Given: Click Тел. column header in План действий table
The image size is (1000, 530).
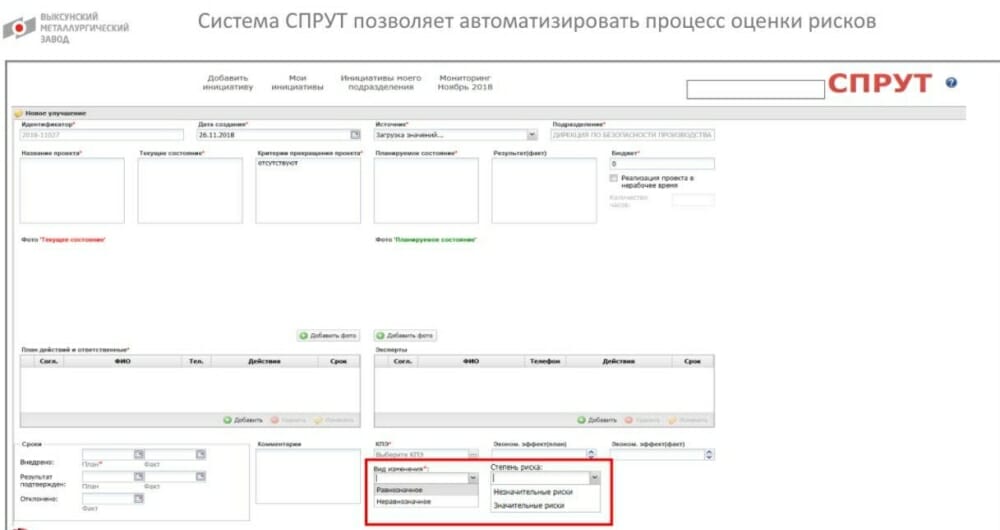Looking at the screenshot, I should tap(196, 361).
